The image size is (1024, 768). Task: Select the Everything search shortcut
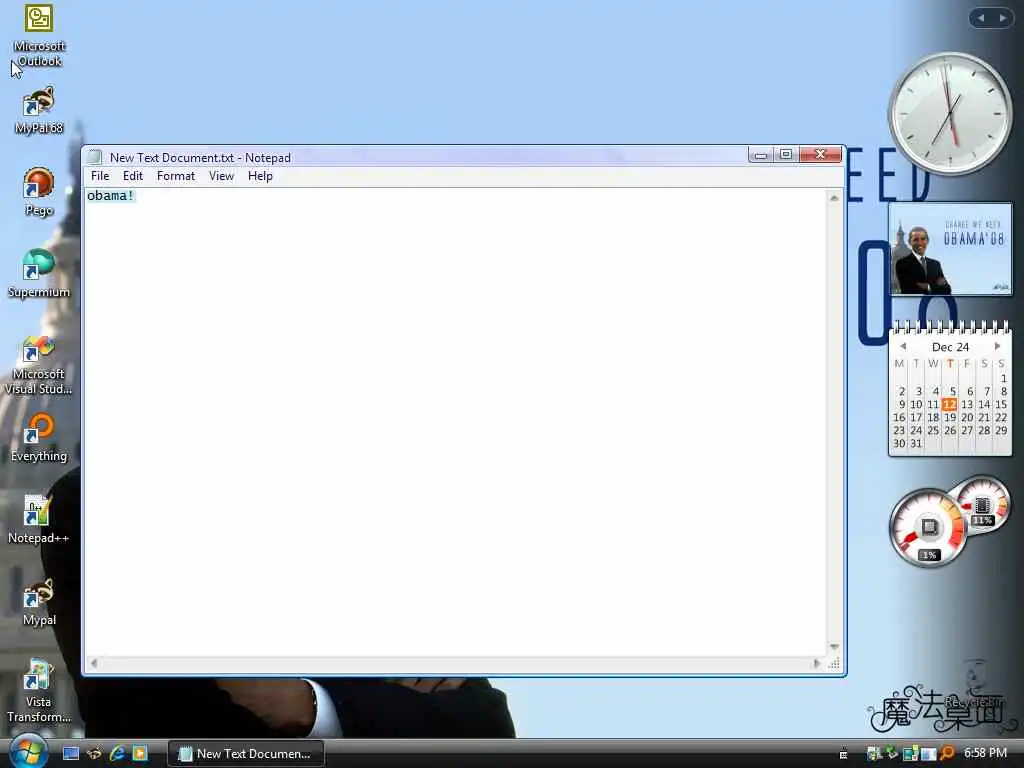39,438
